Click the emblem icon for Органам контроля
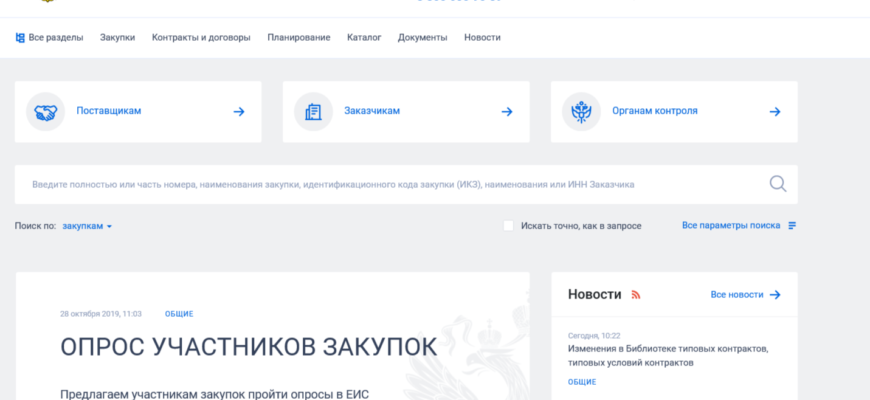This screenshot has height=400, width=870. pos(581,112)
